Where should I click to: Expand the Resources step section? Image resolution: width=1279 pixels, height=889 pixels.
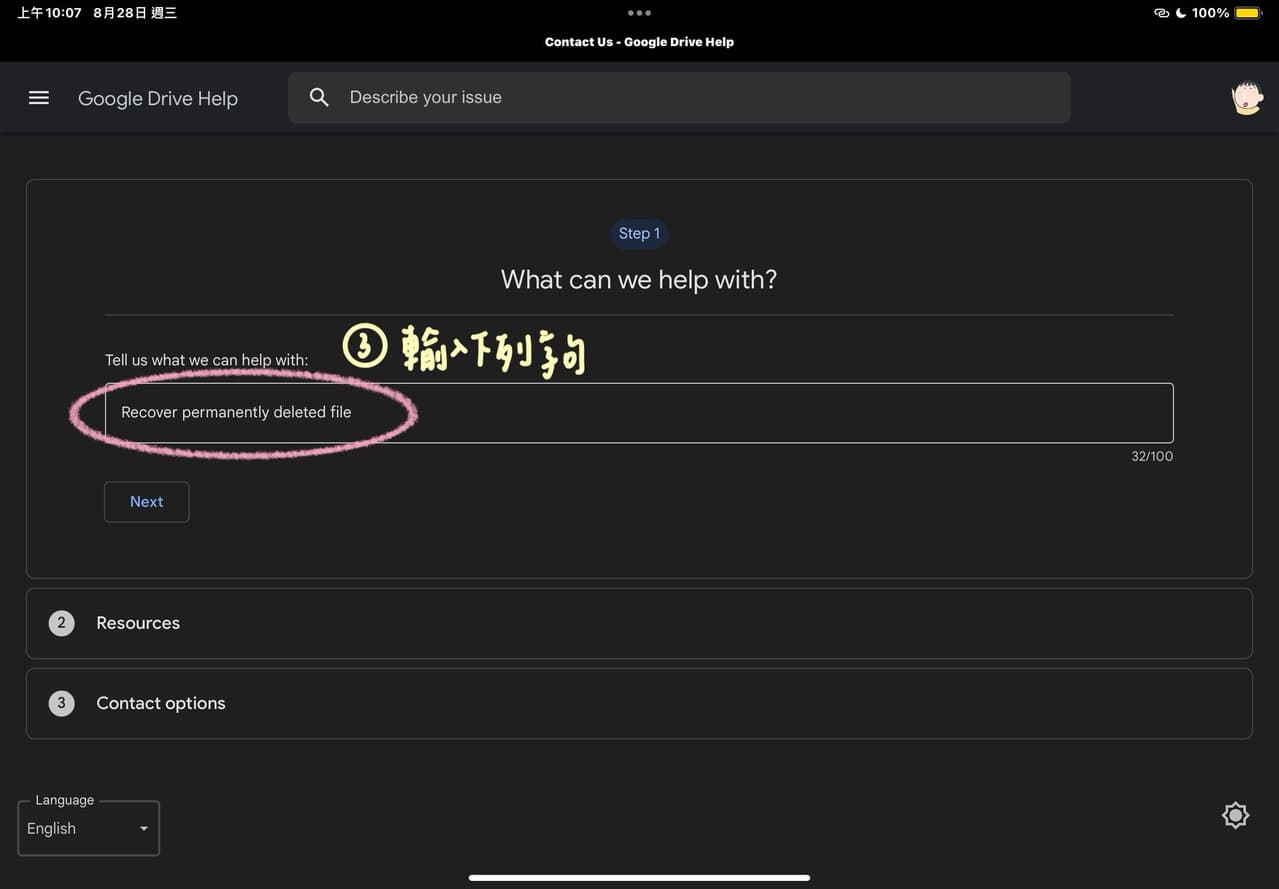pos(639,623)
